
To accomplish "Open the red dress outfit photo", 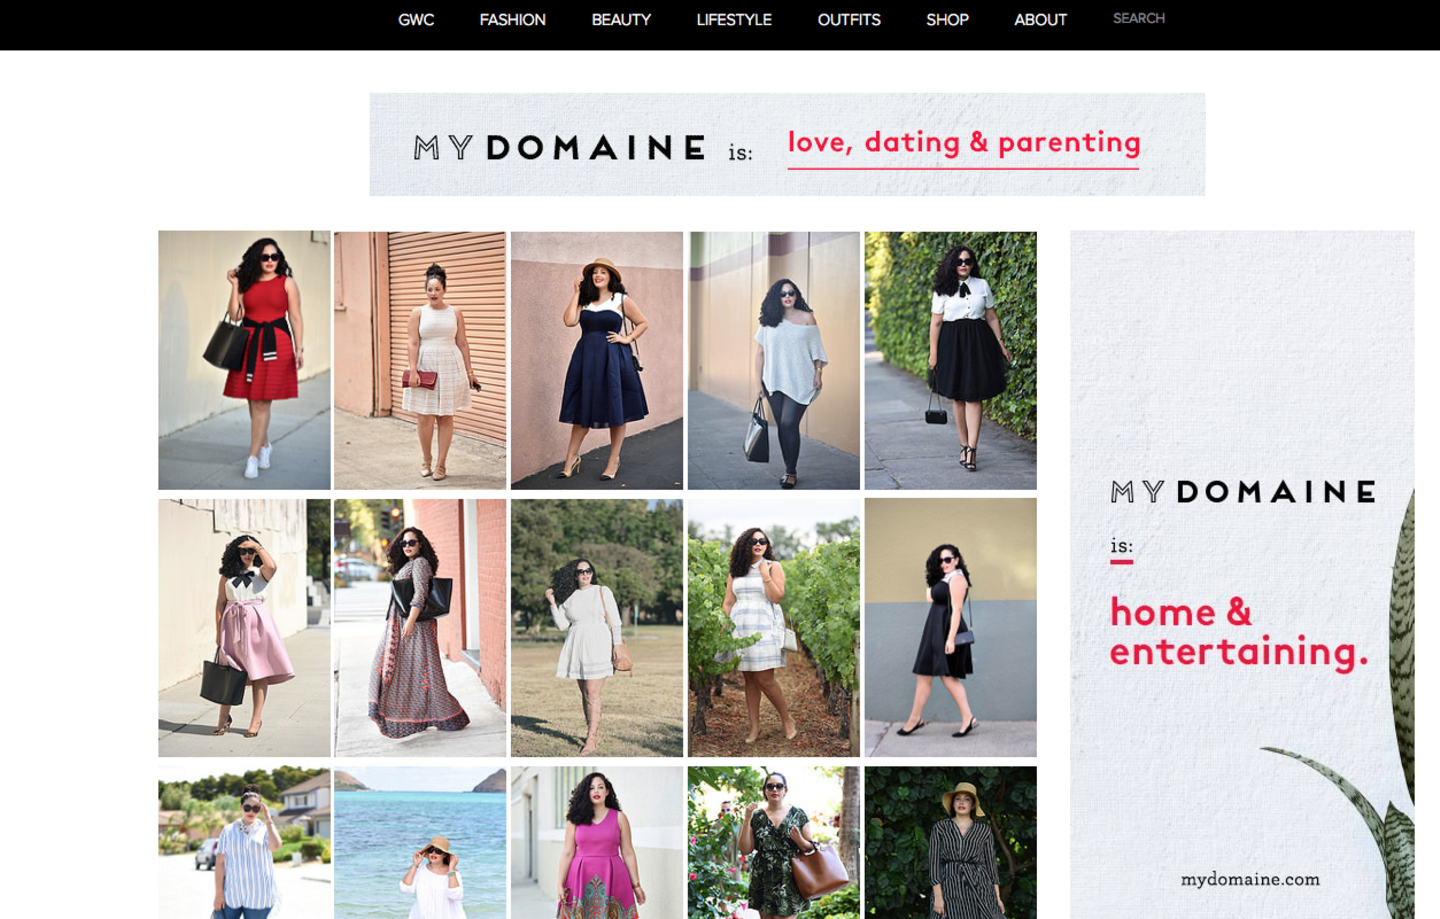I will pos(244,360).
